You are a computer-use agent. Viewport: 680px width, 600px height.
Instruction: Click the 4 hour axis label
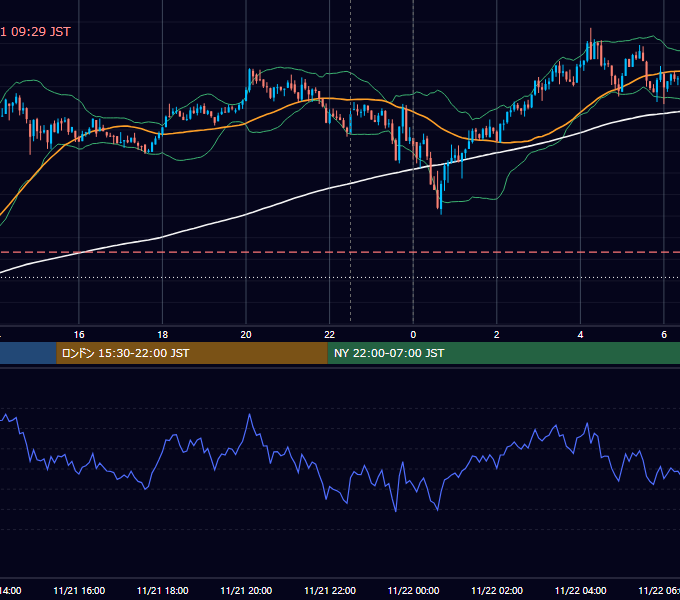point(580,335)
